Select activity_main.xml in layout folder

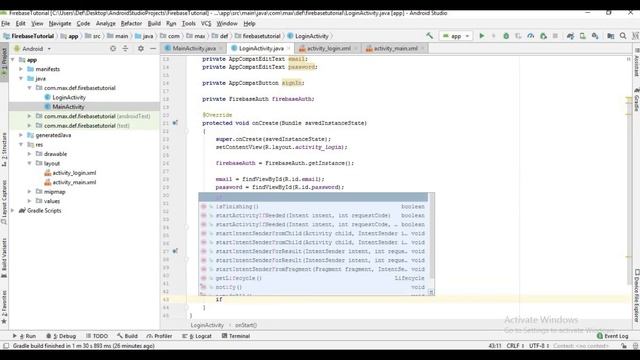point(74,182)
